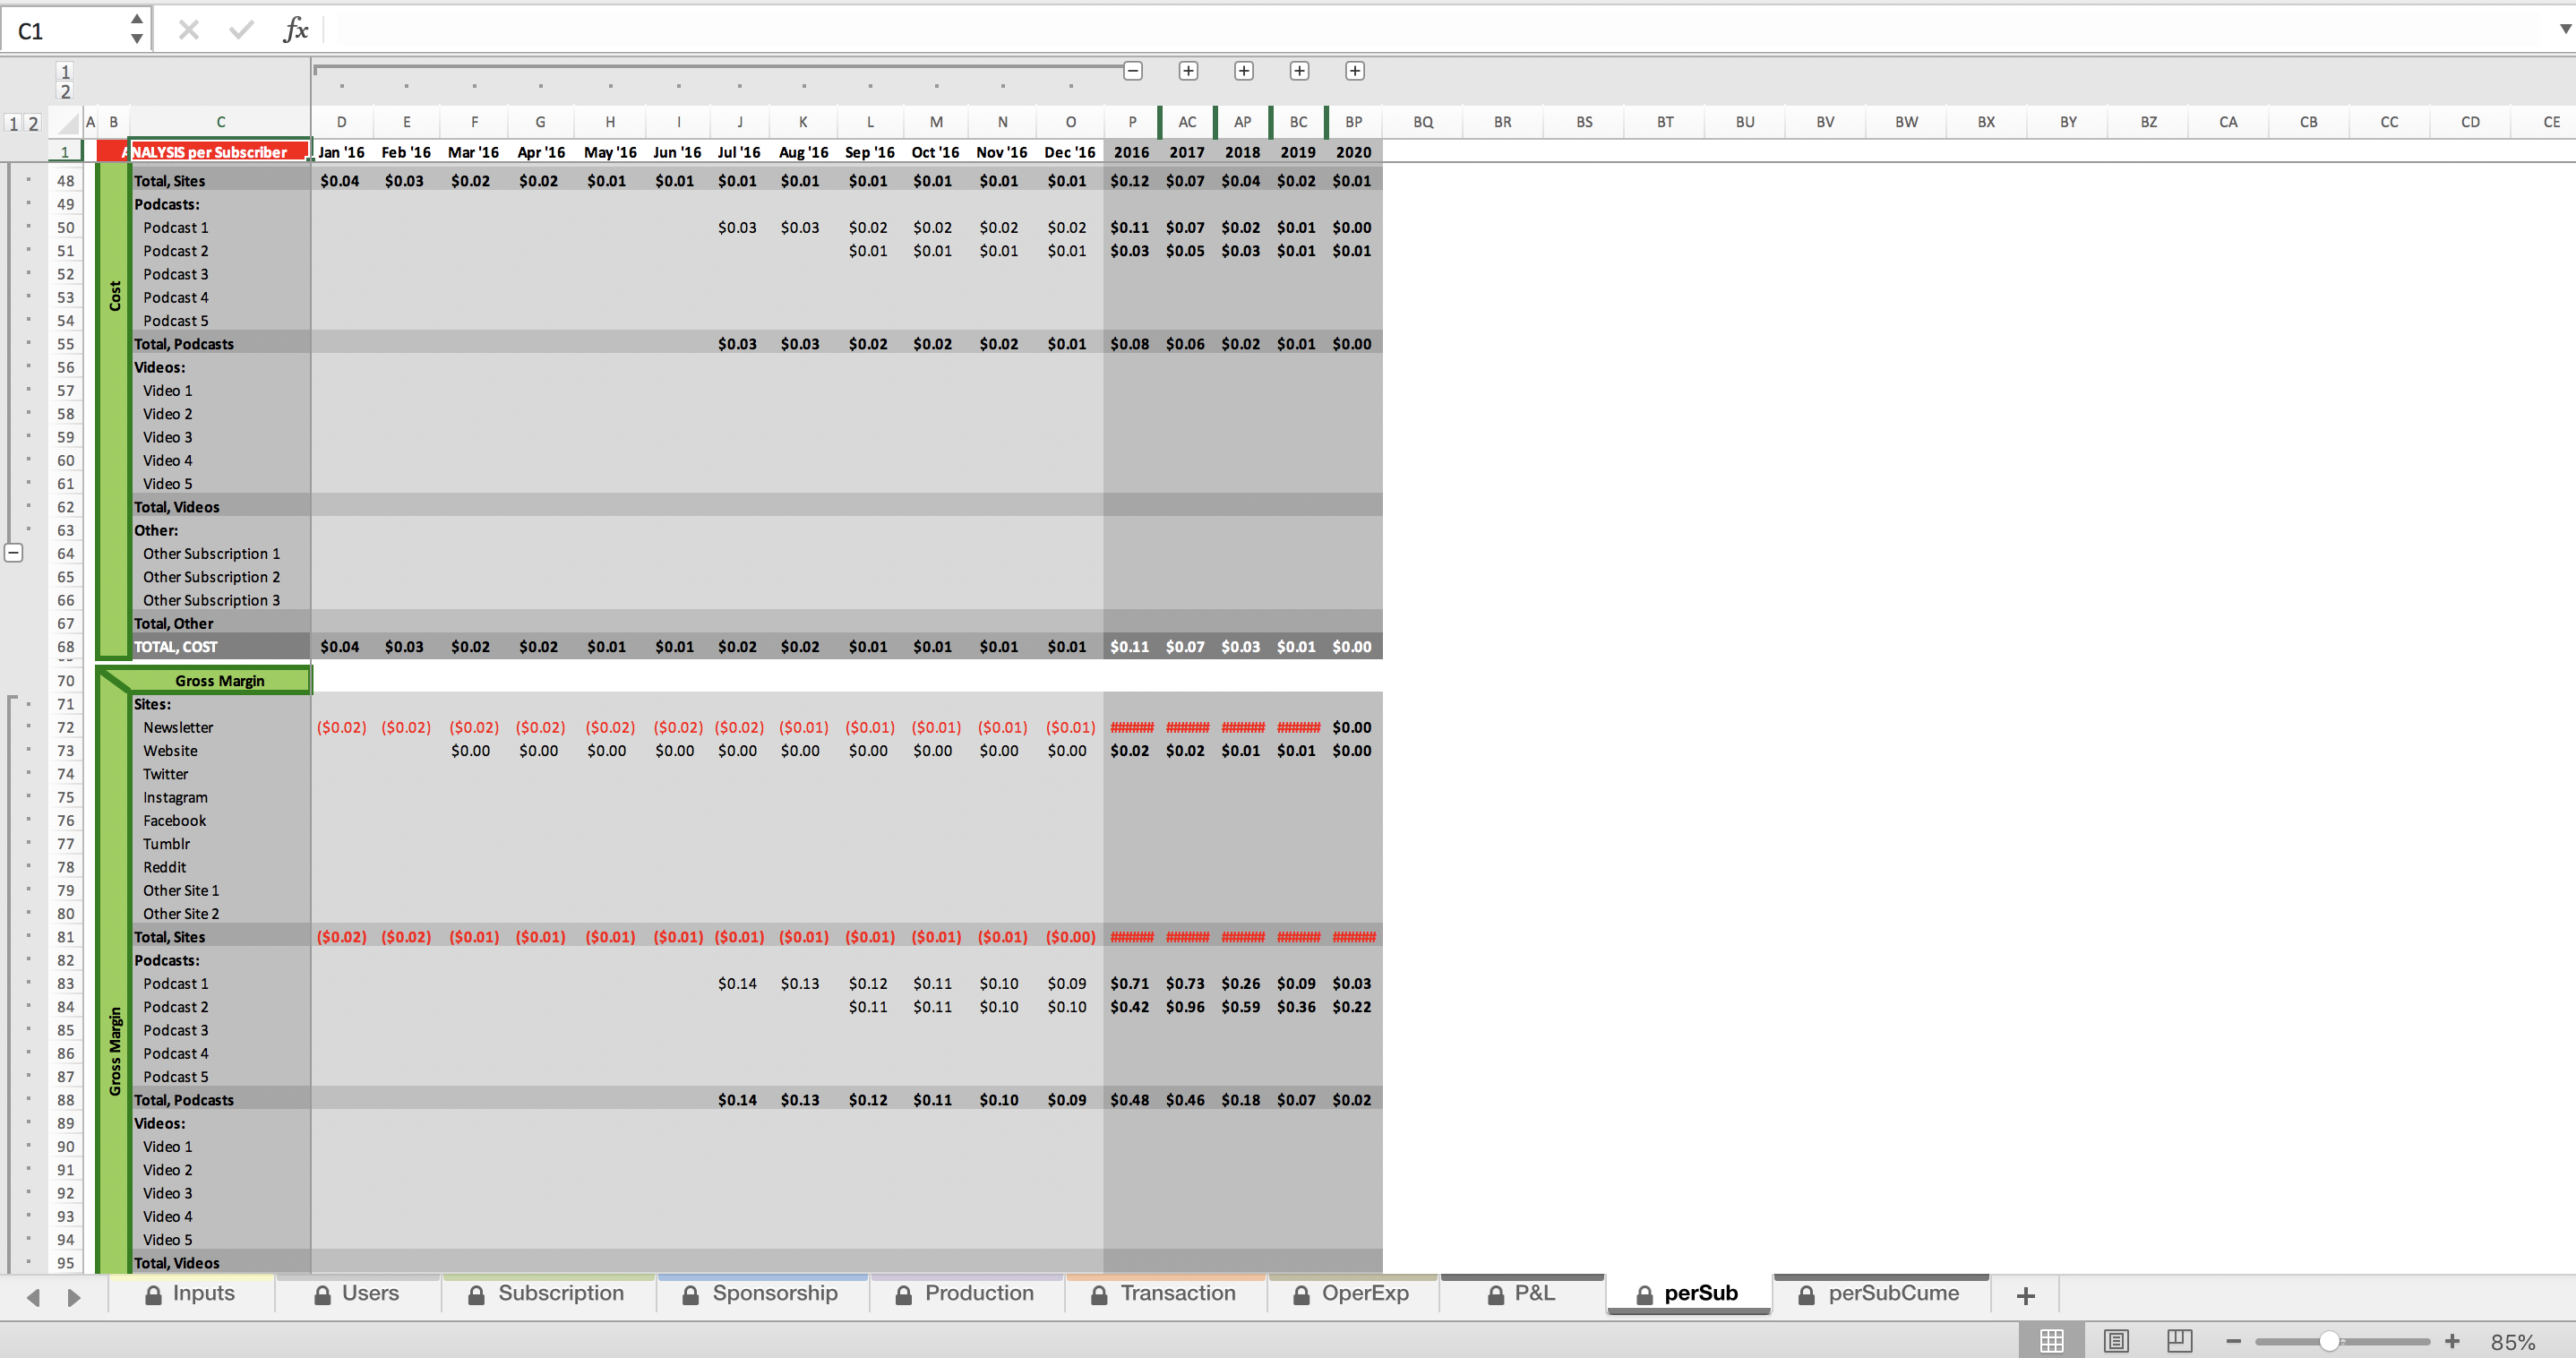Collapse the Cost row group
Screen dimensions: 2576x1358
tap(14, 552)
